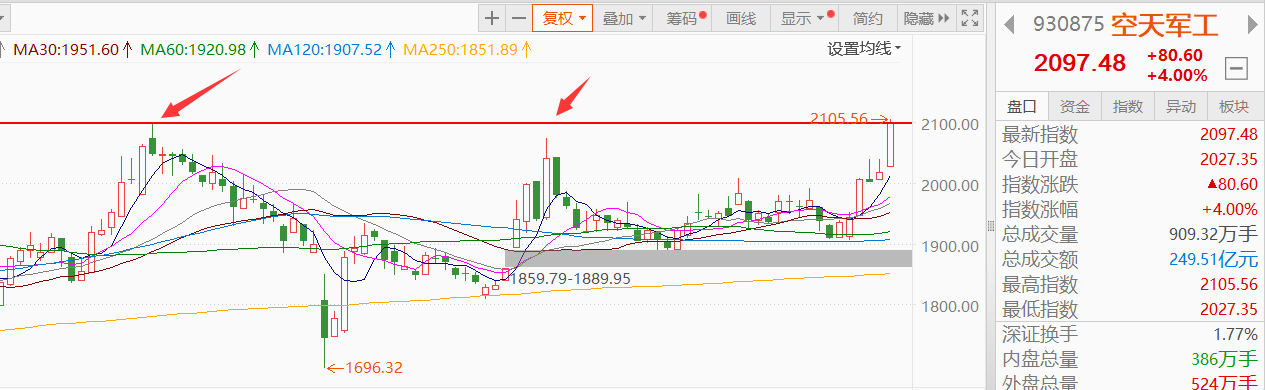
Task: Toggle the 简约 simplified mode
Action: coord(867,18)
